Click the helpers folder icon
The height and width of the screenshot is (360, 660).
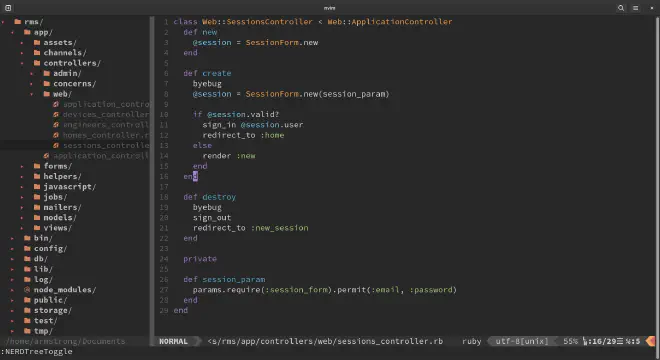click(37, 176)
